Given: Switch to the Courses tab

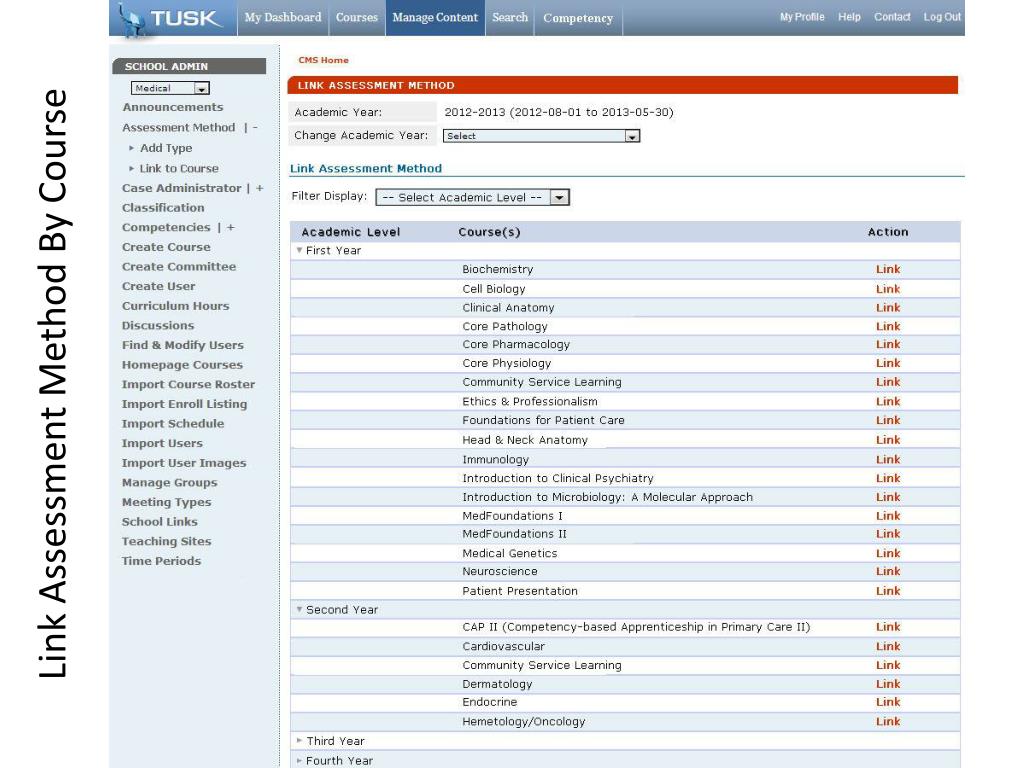Looking at the screenshot, I should point(357,18).
